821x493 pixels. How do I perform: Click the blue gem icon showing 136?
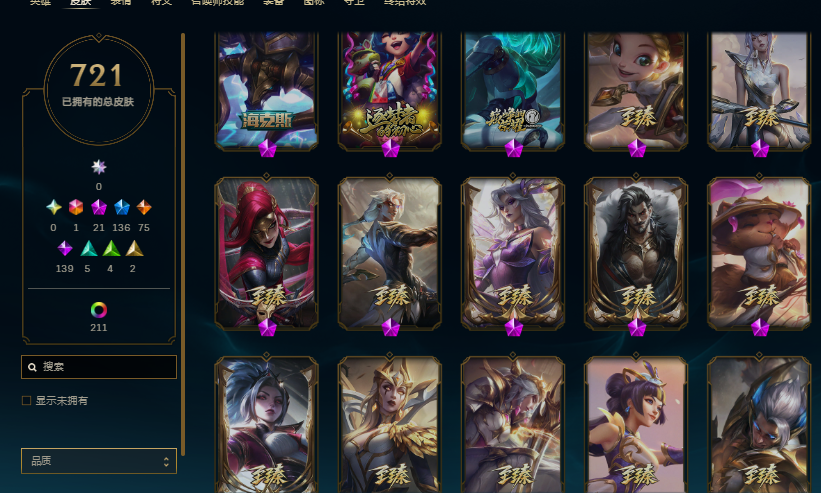point(121,207)
